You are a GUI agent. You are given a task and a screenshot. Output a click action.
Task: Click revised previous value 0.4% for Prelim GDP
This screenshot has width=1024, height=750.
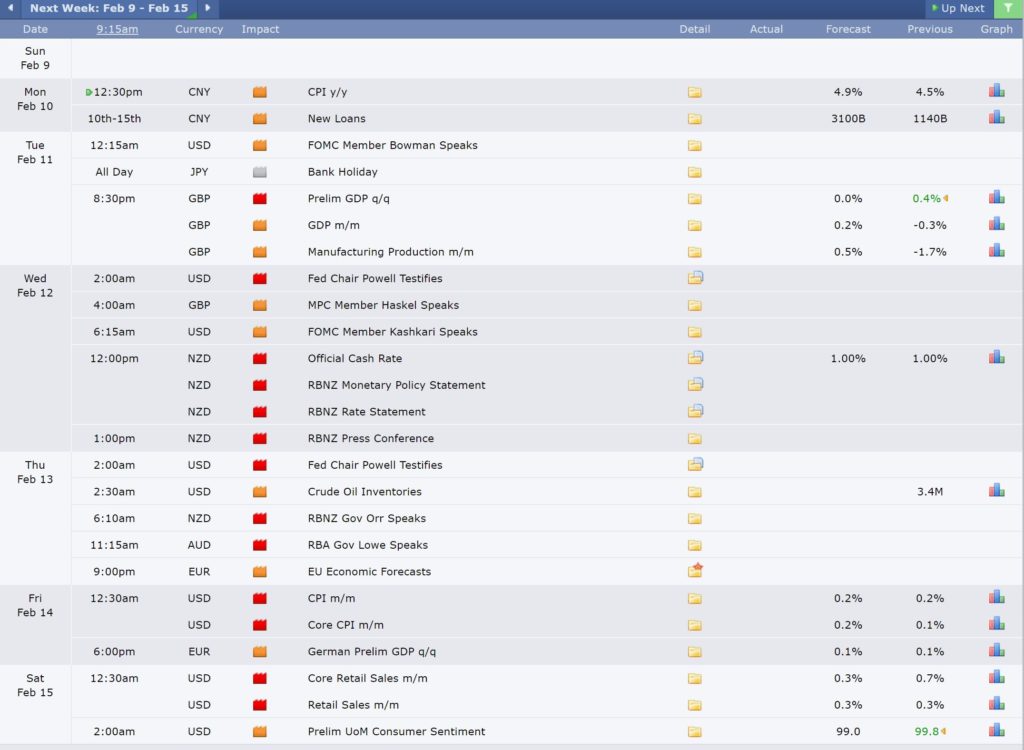[927, 199]
